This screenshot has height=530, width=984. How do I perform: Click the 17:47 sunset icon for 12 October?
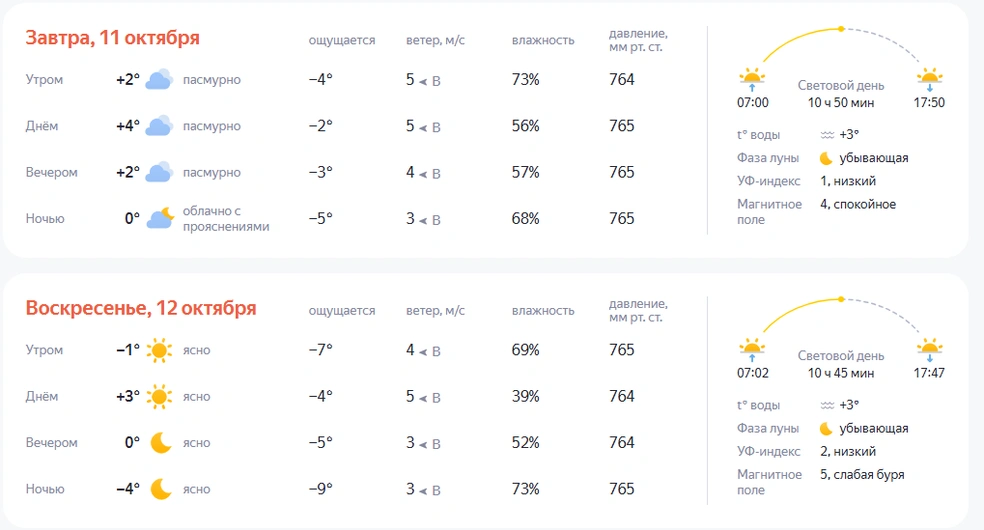pos(930,350)
